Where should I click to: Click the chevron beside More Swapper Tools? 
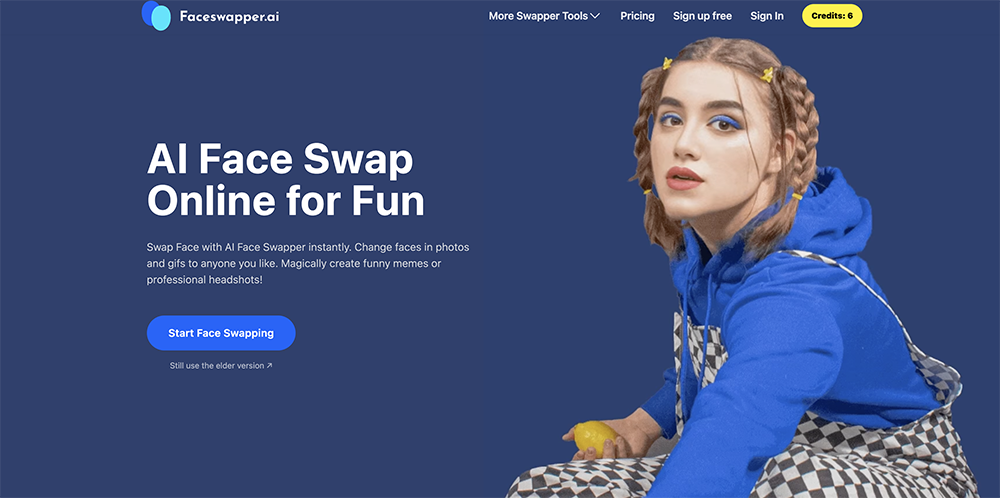pos(595,16)
